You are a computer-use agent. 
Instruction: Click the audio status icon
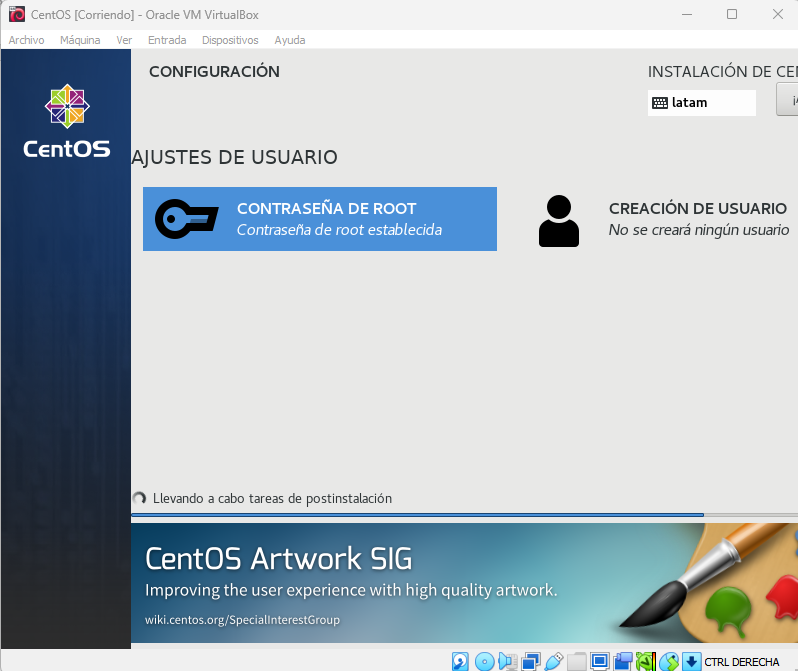click(507, 662)
